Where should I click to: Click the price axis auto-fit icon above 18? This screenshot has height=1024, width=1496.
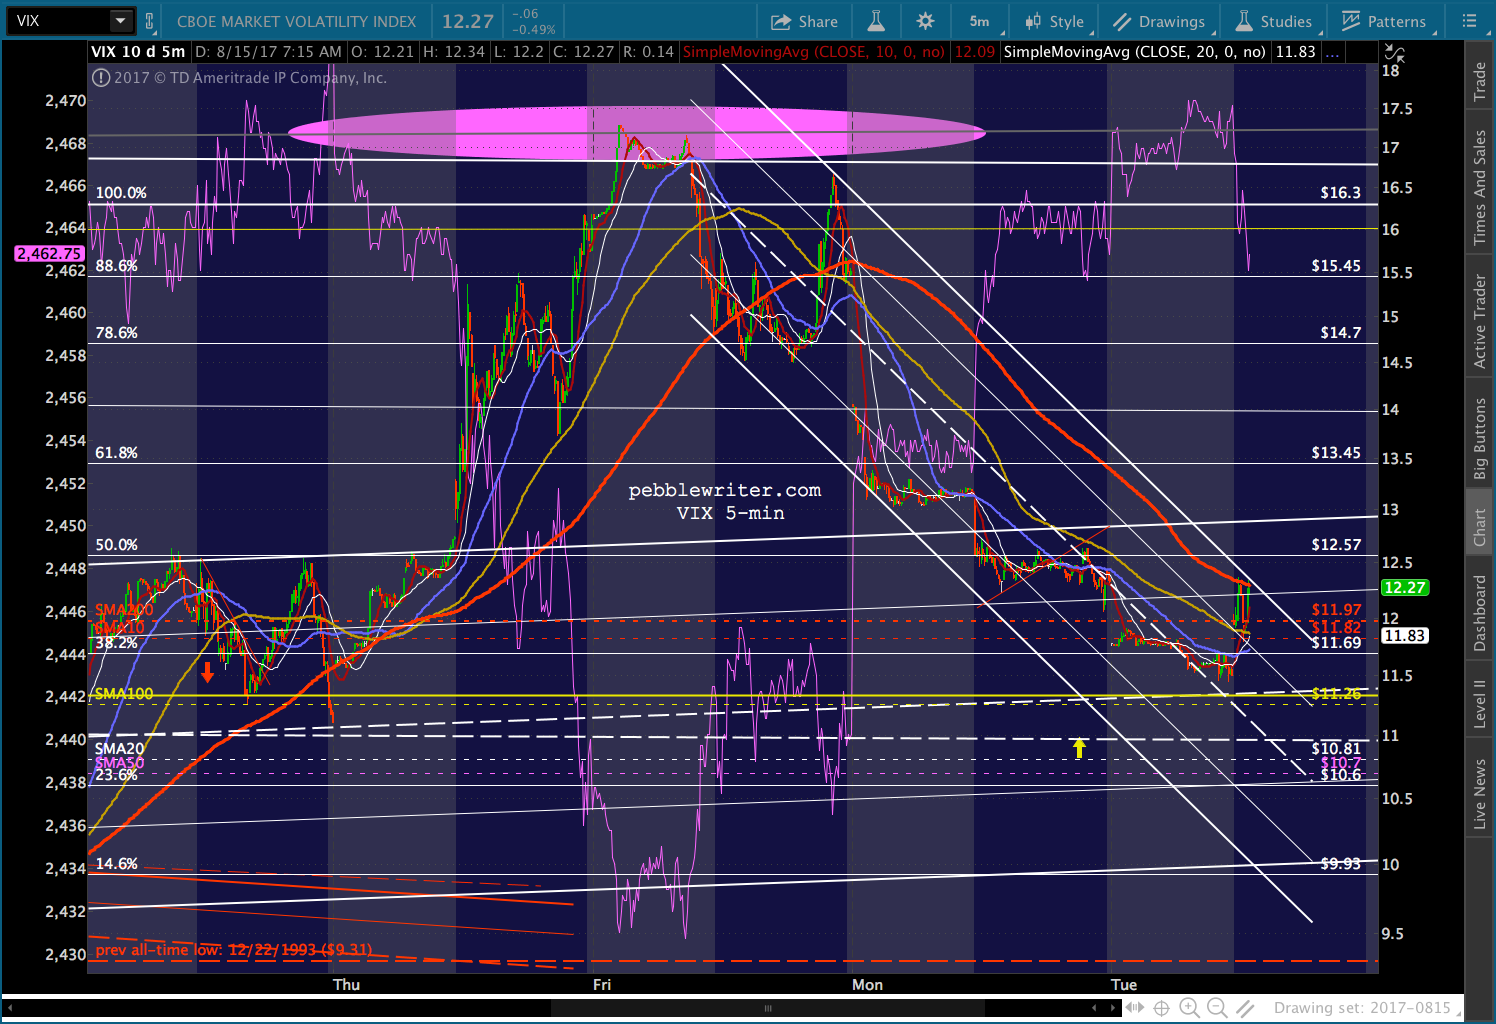[1394, 52]
